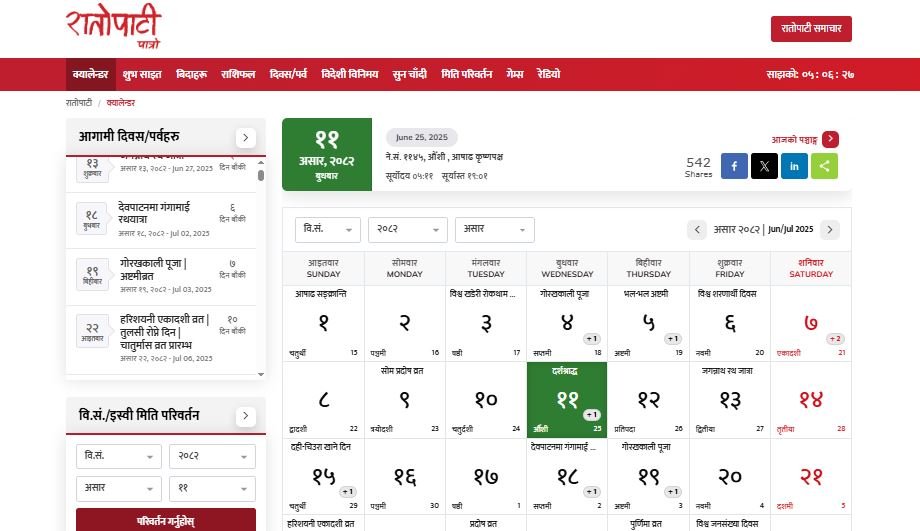Click red arrow beside आजको पञ्चाङ्ग
Screen dimensions: 920x531
[x=830, y=139]
